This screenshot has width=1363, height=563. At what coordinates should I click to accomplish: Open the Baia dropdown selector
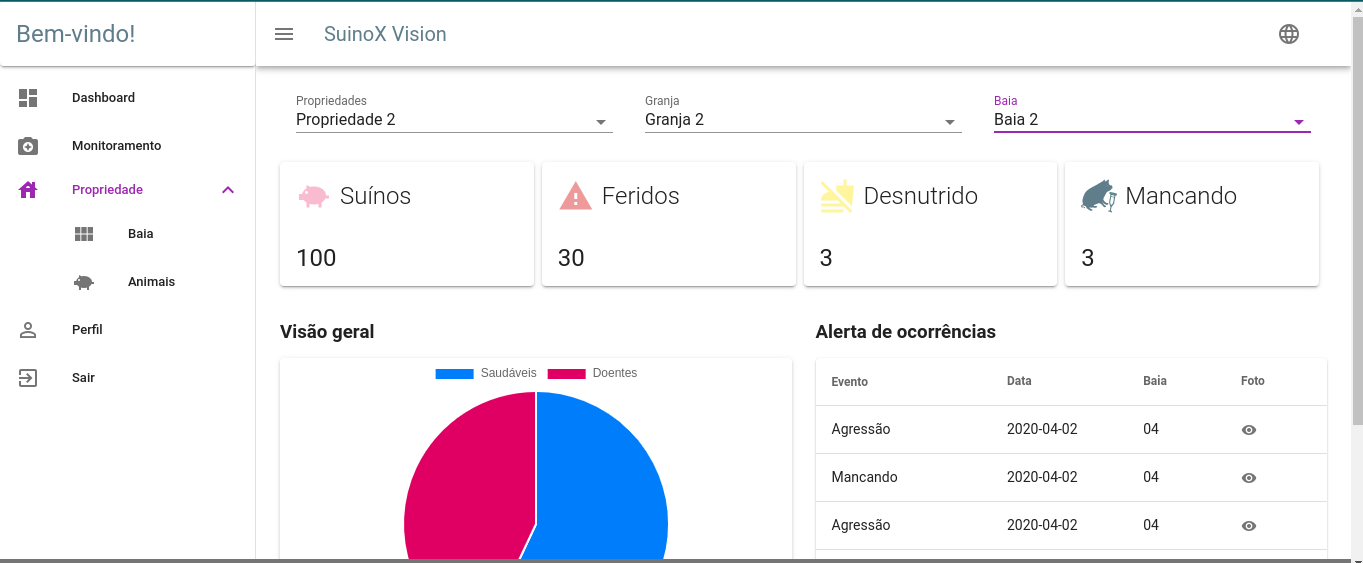tap(1152, 113)
